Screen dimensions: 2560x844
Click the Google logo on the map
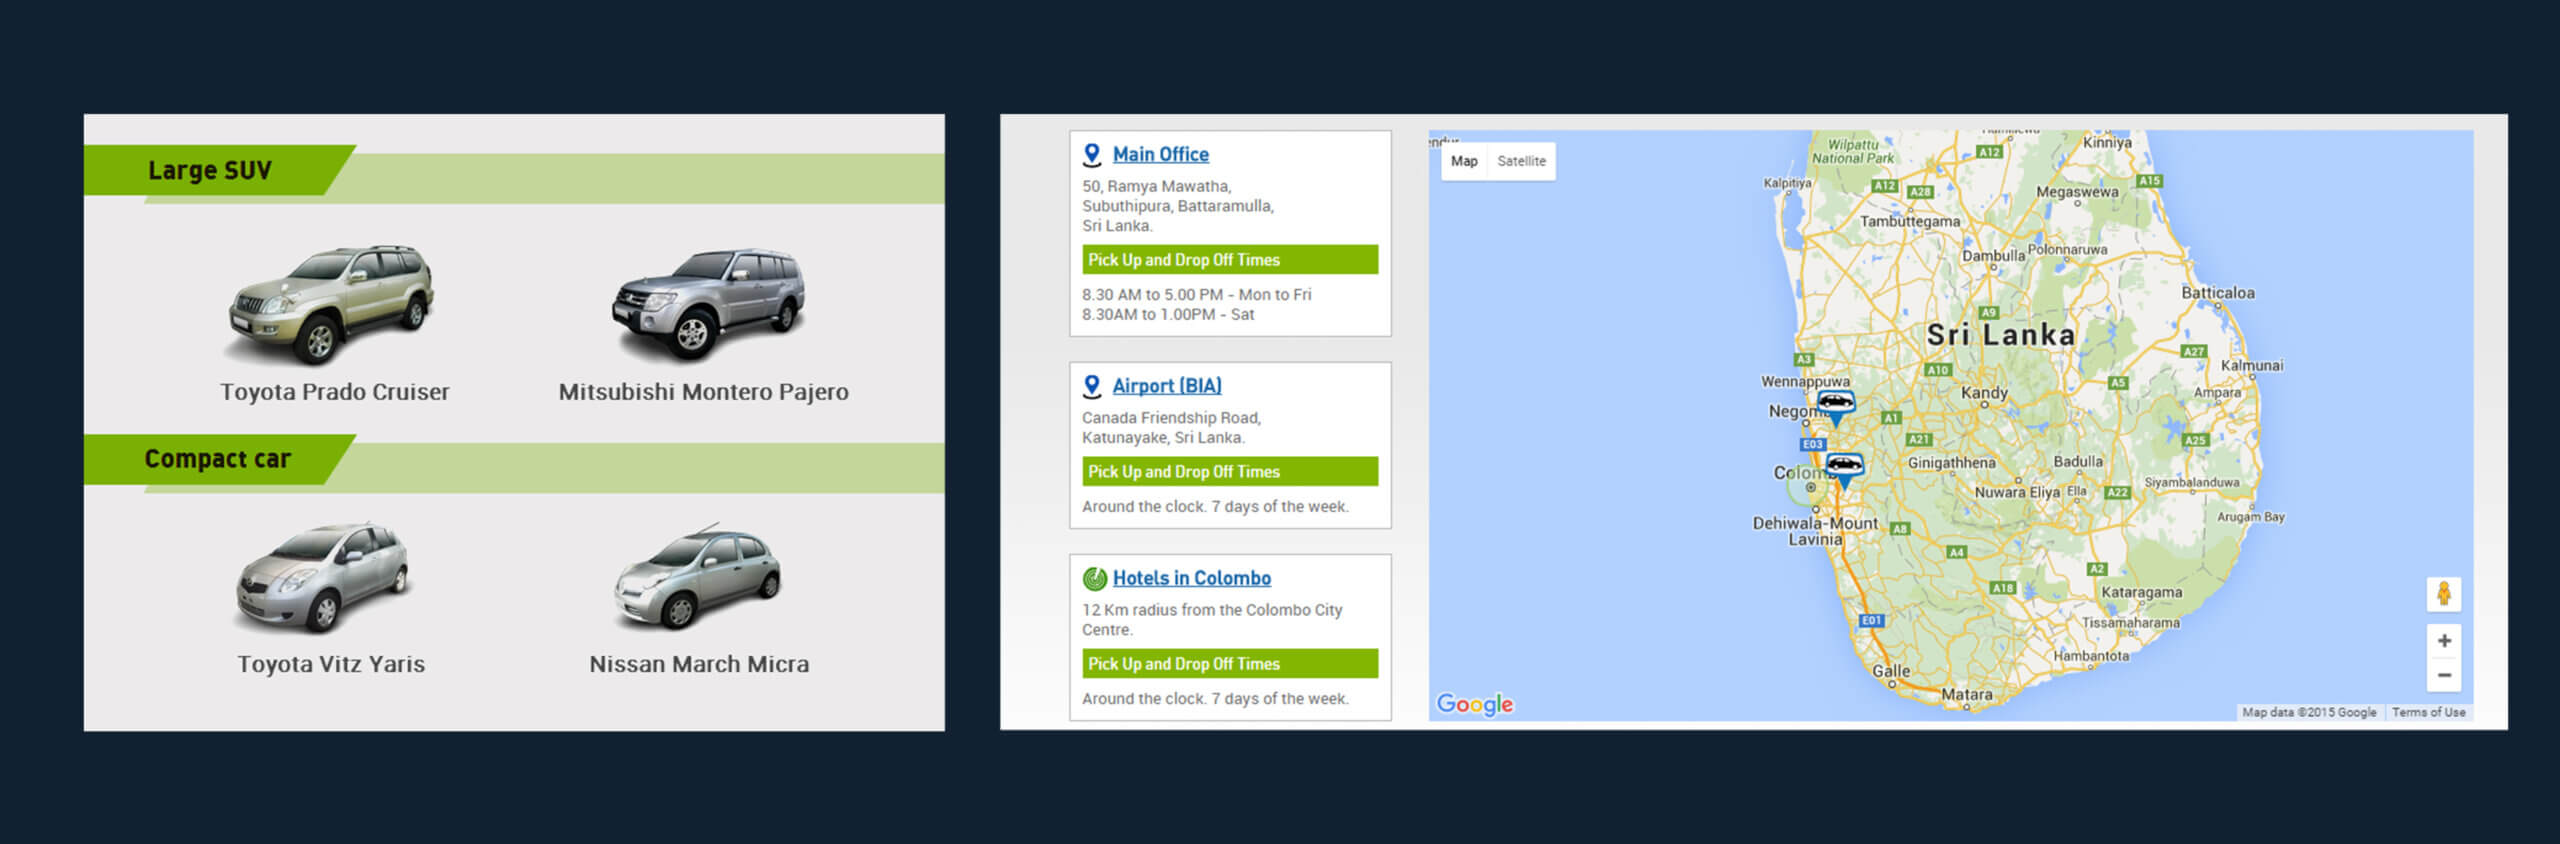[1474, 704]
